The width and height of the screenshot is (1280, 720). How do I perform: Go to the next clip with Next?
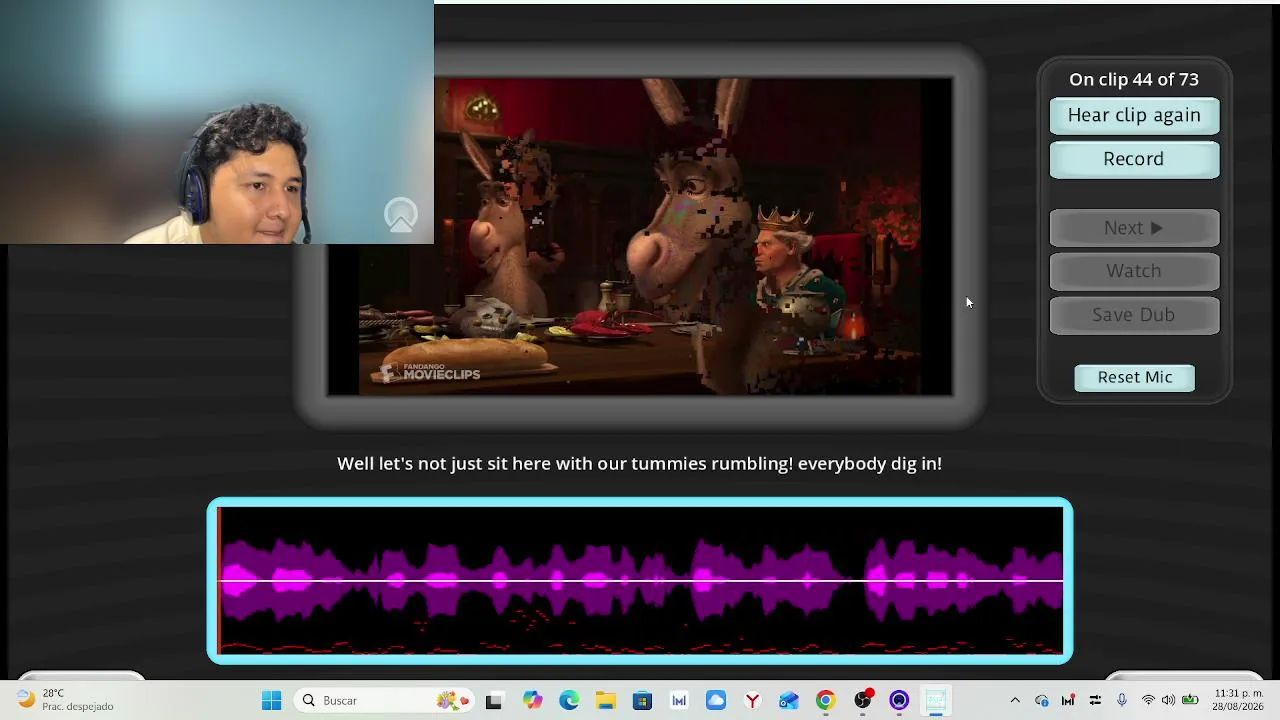1134,228
